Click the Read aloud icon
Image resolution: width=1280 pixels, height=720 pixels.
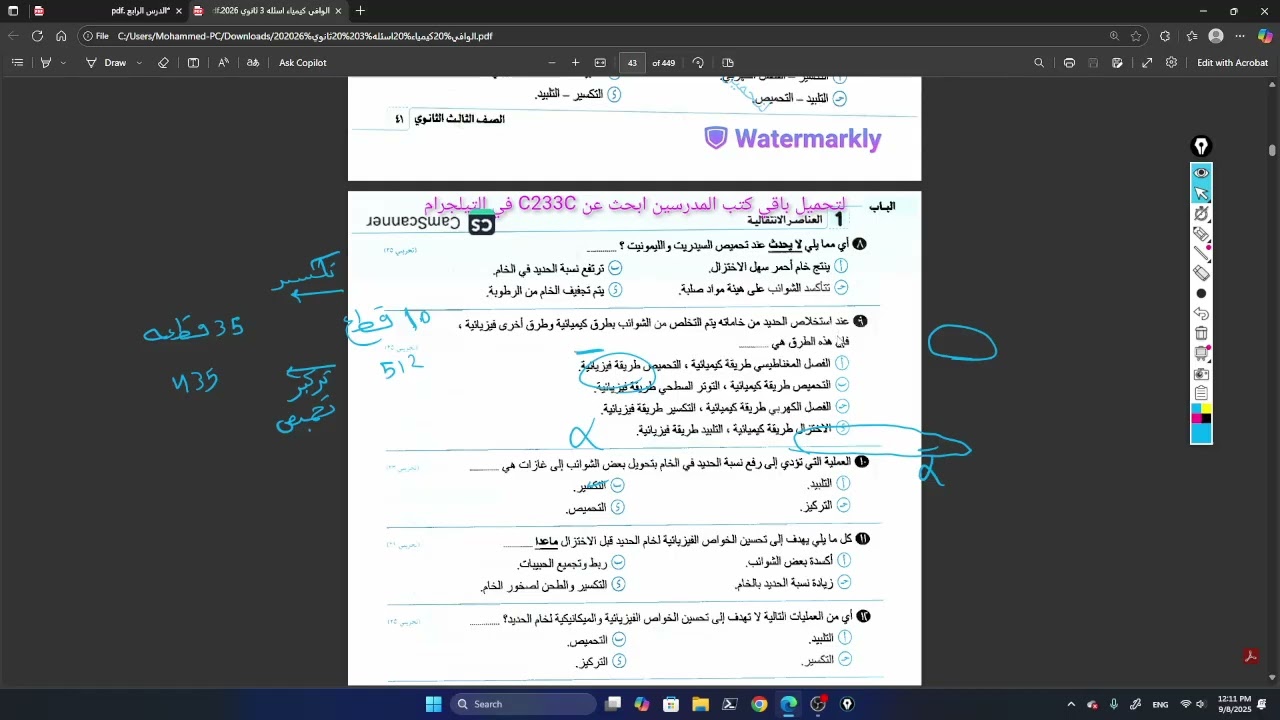pos(223,62)
